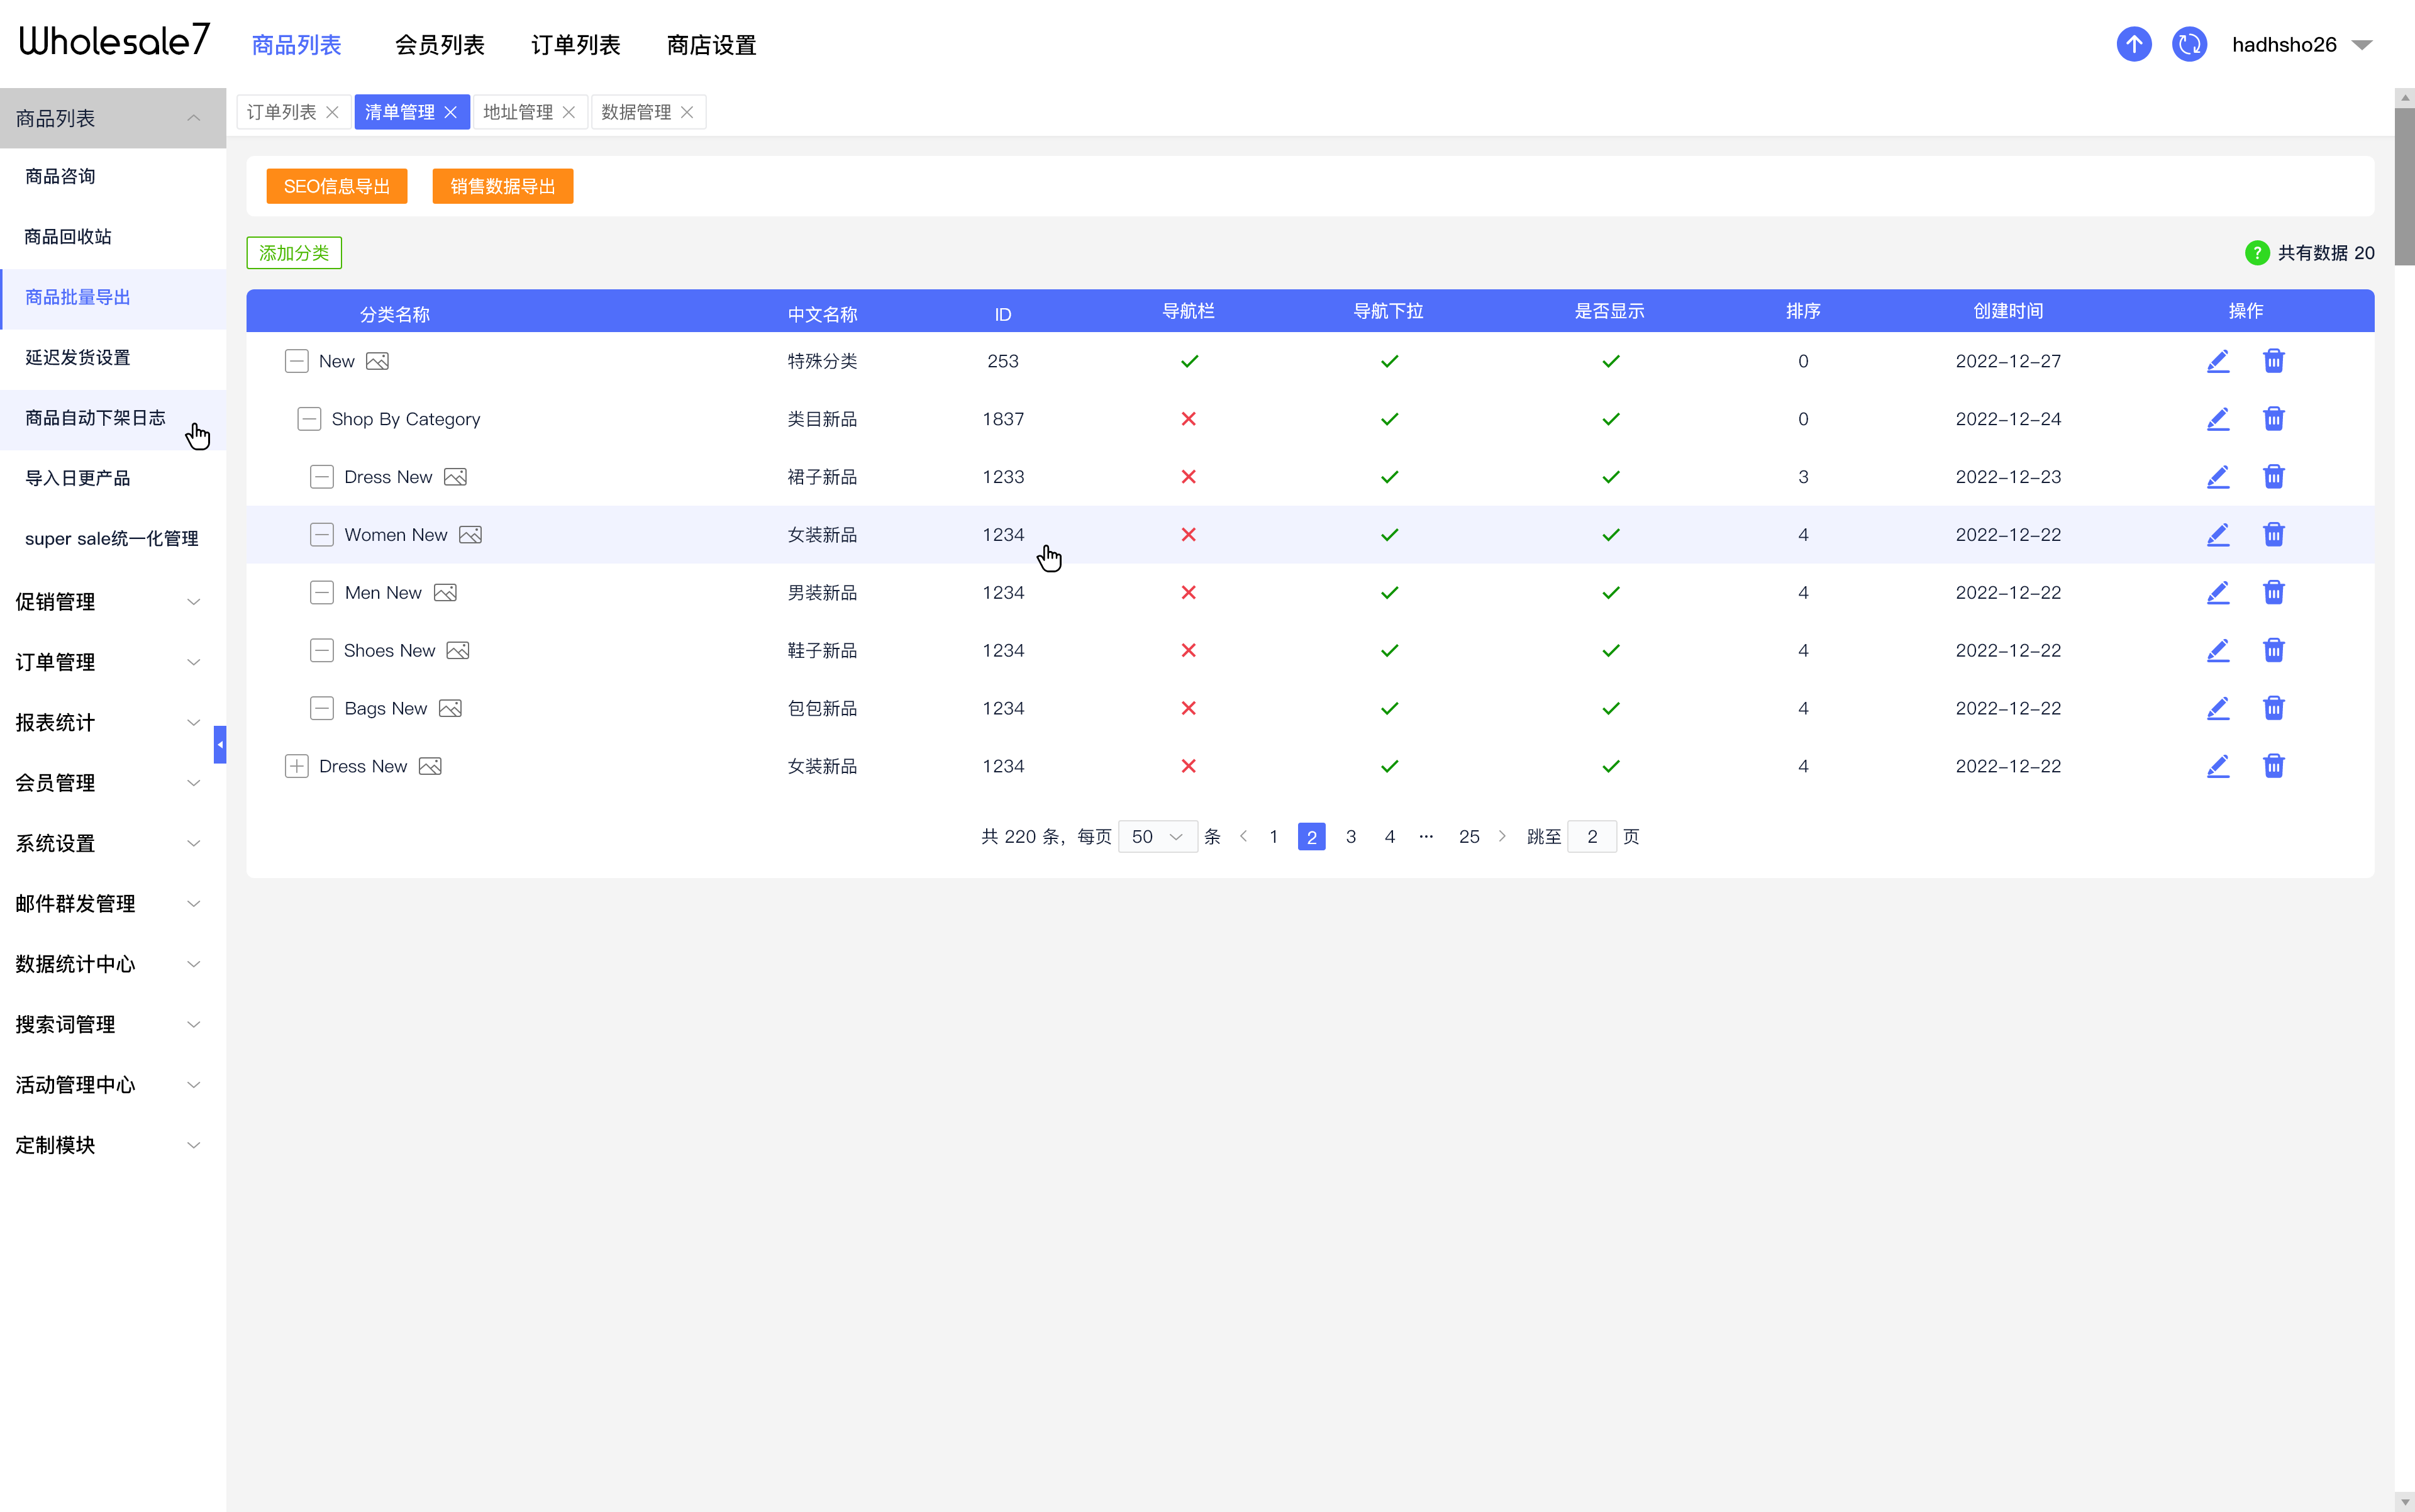The image size is (2415, 1512).
Task: Open the 订单列表 top menu
Action: tap(575, 45)
